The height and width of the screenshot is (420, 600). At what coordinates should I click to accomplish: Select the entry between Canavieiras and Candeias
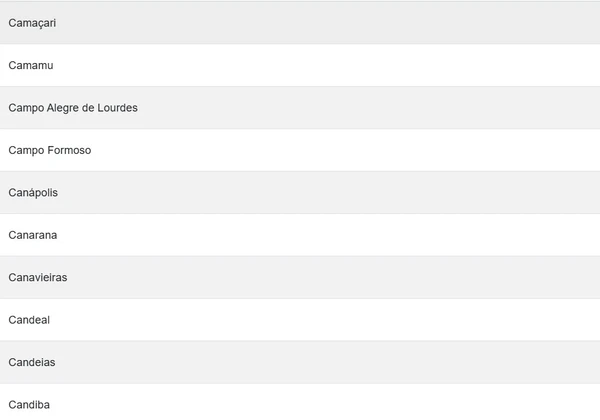pyautogui.click(x=29, y=320)
